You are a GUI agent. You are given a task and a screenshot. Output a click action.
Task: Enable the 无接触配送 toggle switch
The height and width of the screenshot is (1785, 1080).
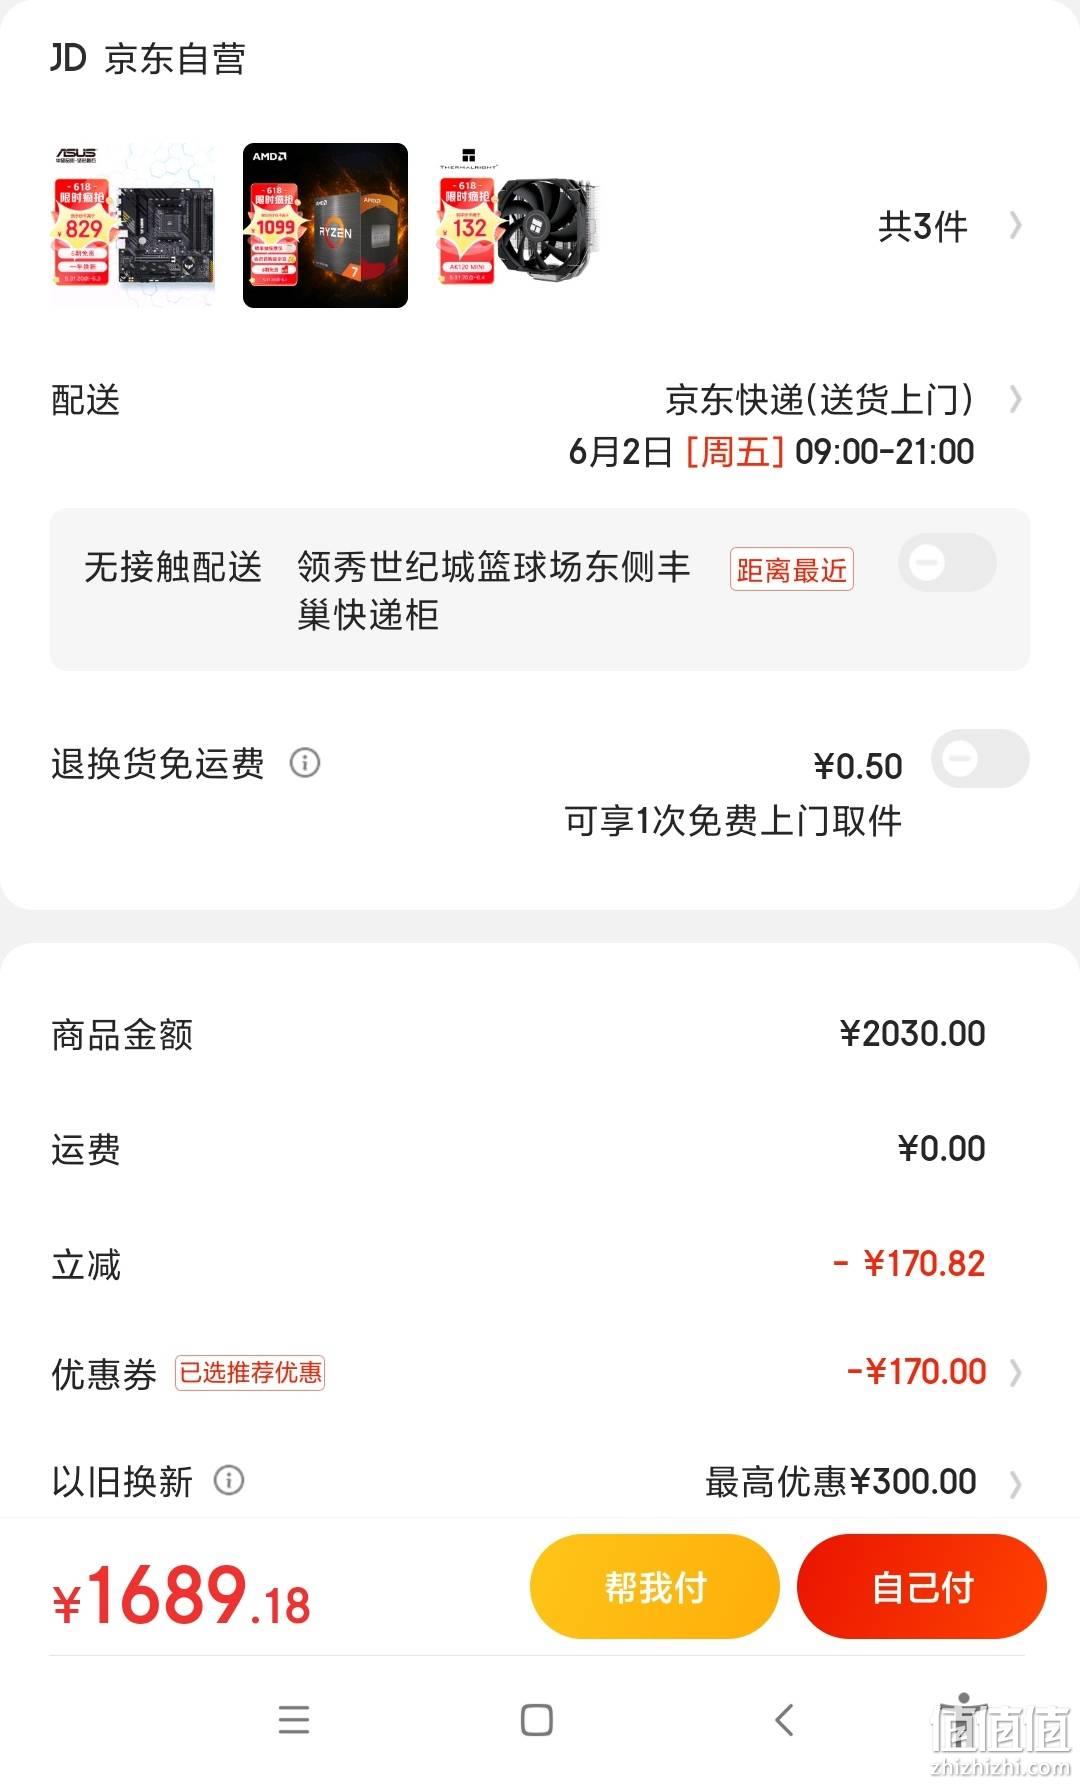947,563
